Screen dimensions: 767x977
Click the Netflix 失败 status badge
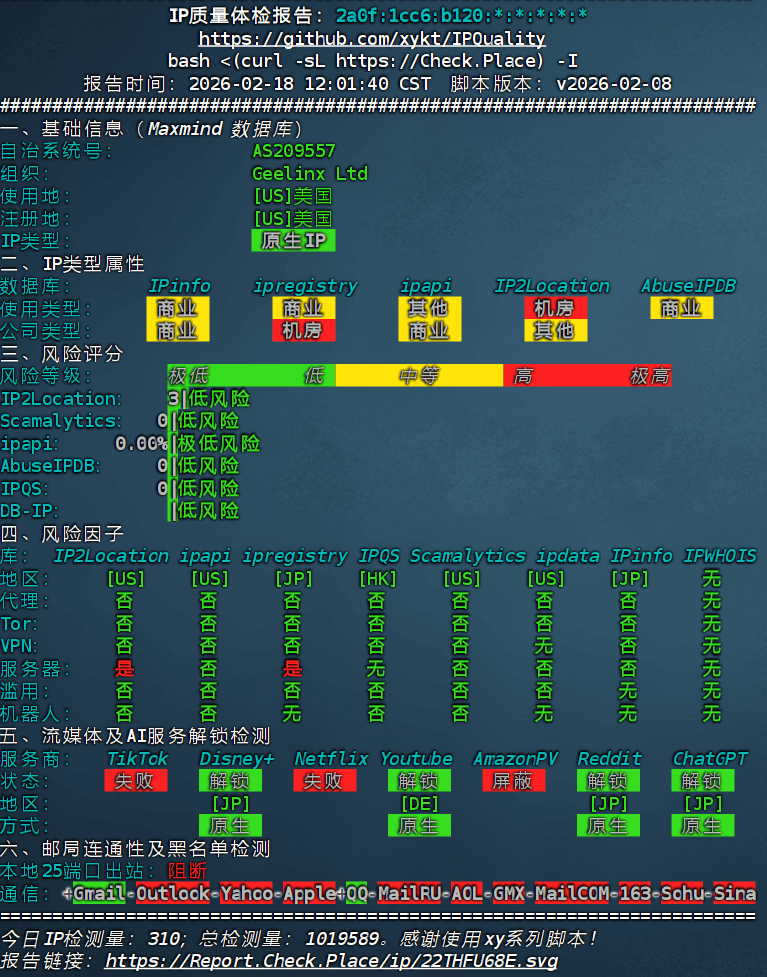coord(325,781)
